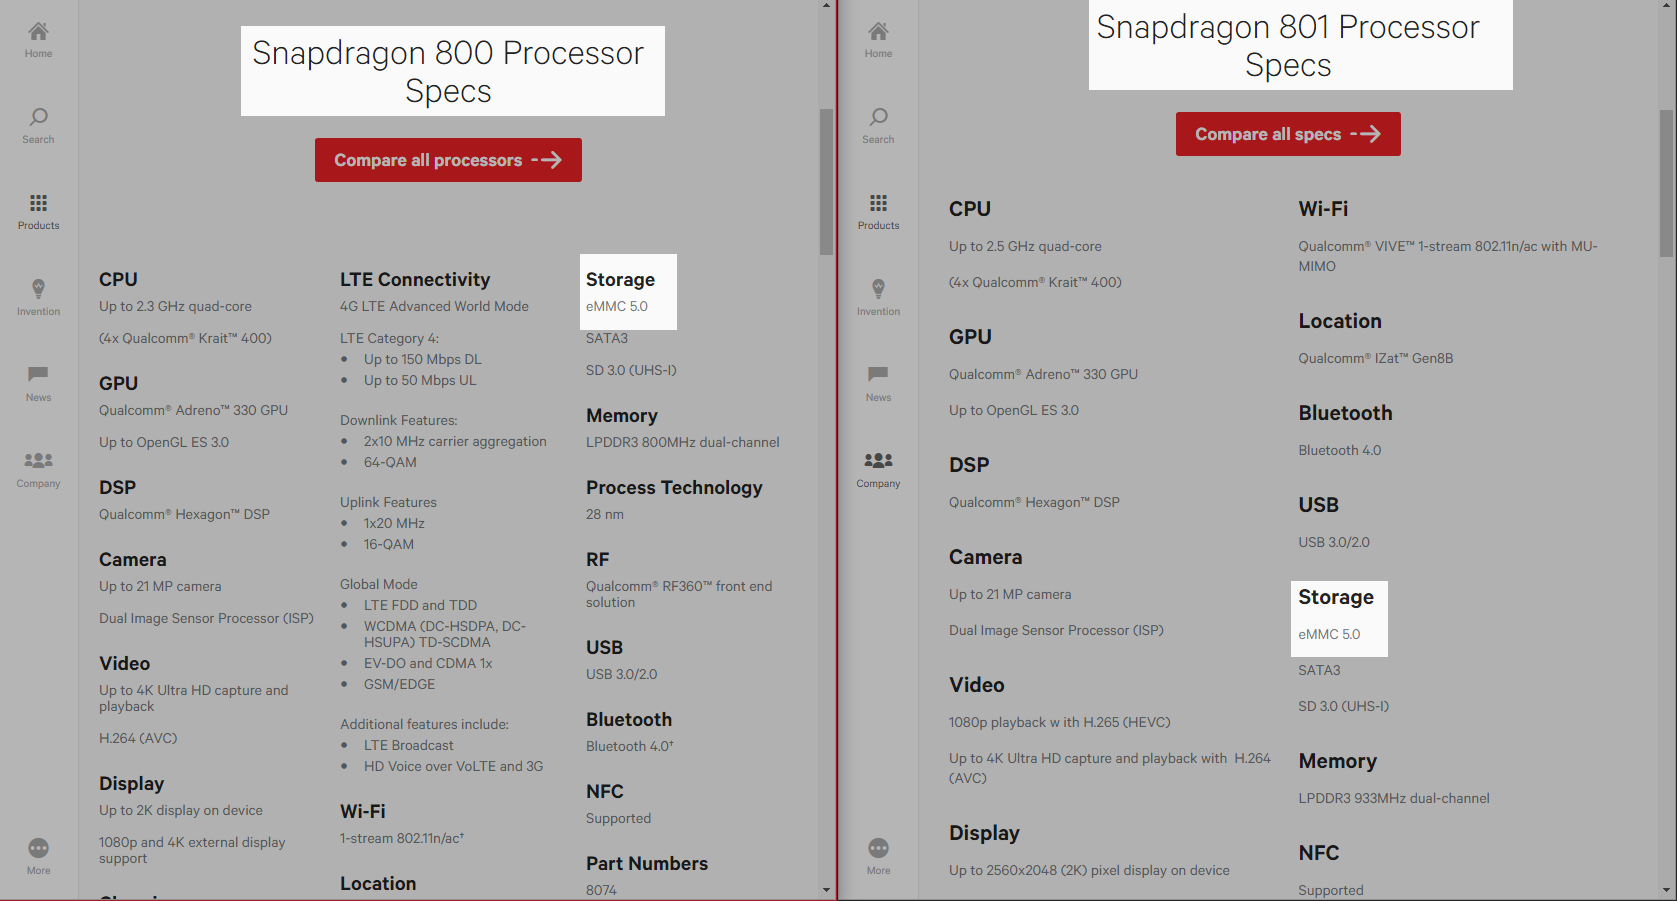
Task: Click the right pane scrollbar down arrow
Action: [1667, 889]
